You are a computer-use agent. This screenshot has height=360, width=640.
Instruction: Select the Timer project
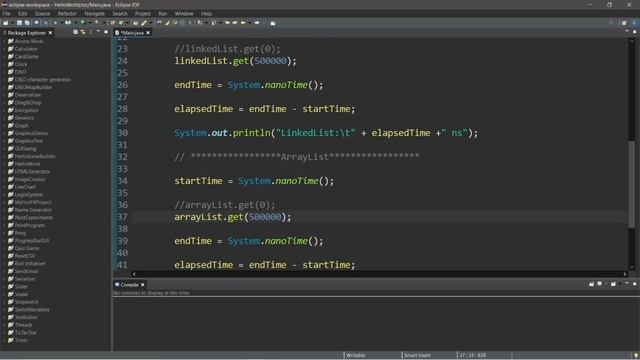21,340
